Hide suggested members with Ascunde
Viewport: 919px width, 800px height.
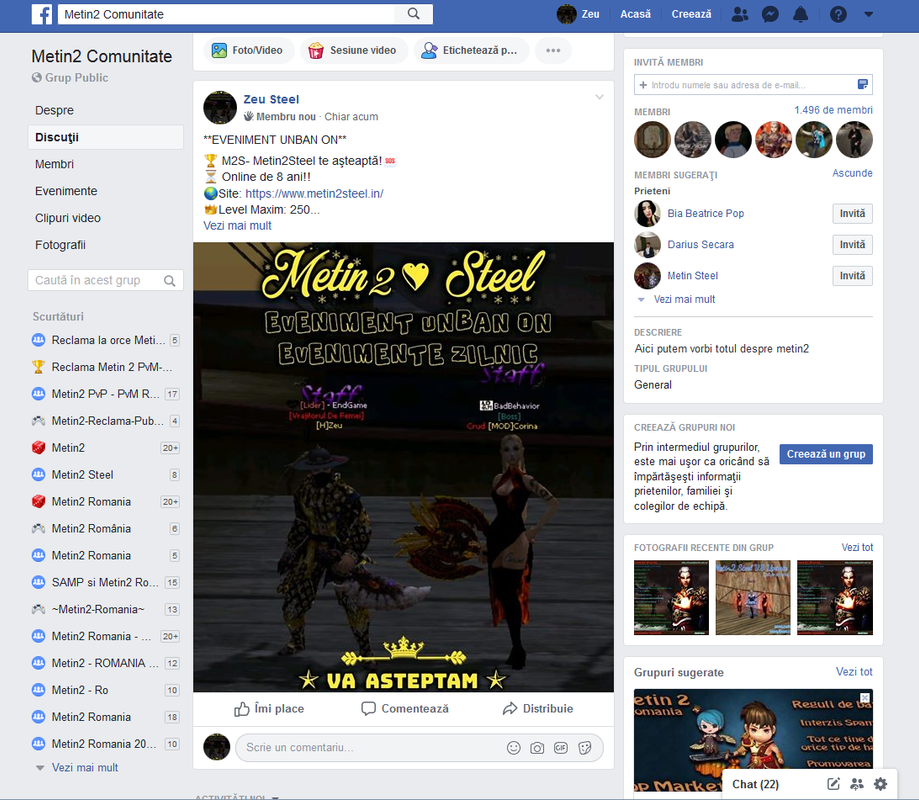[852, 173]
